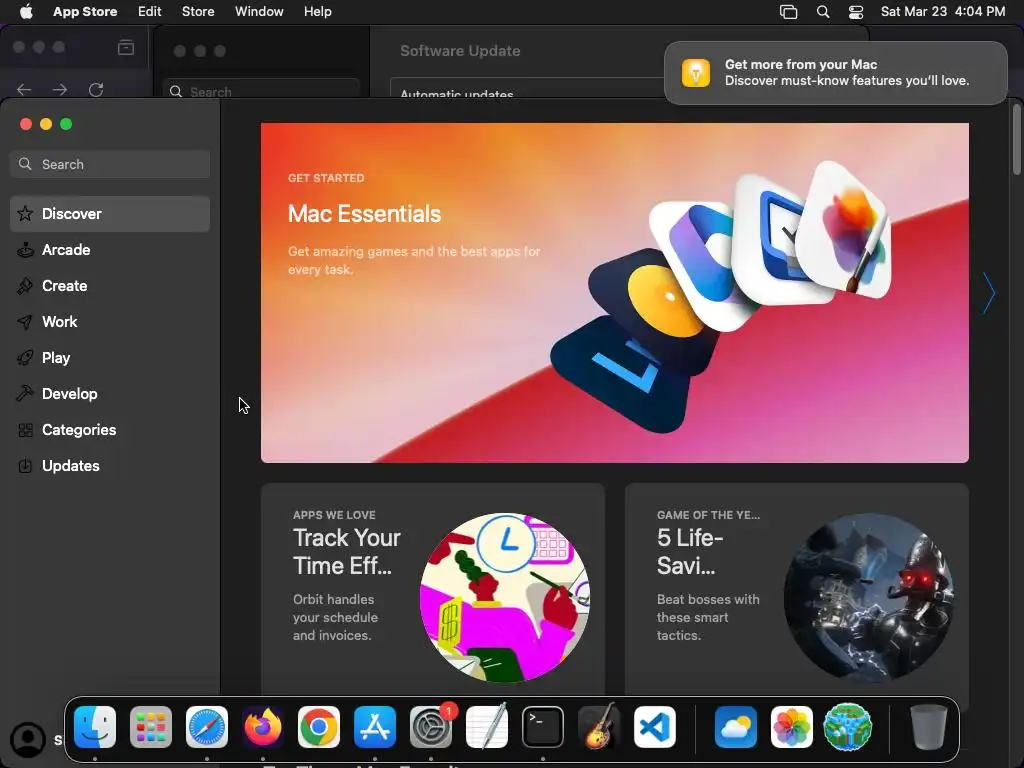Open Control Center in menu bar

click(x=856, y=12)
